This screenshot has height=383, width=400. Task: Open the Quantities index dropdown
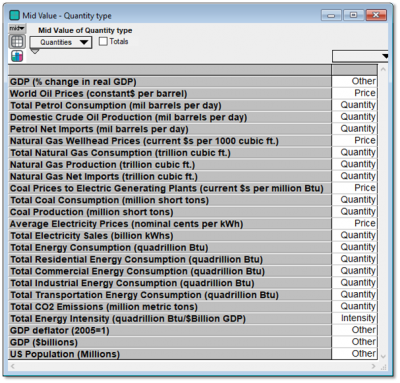[61, 42]
